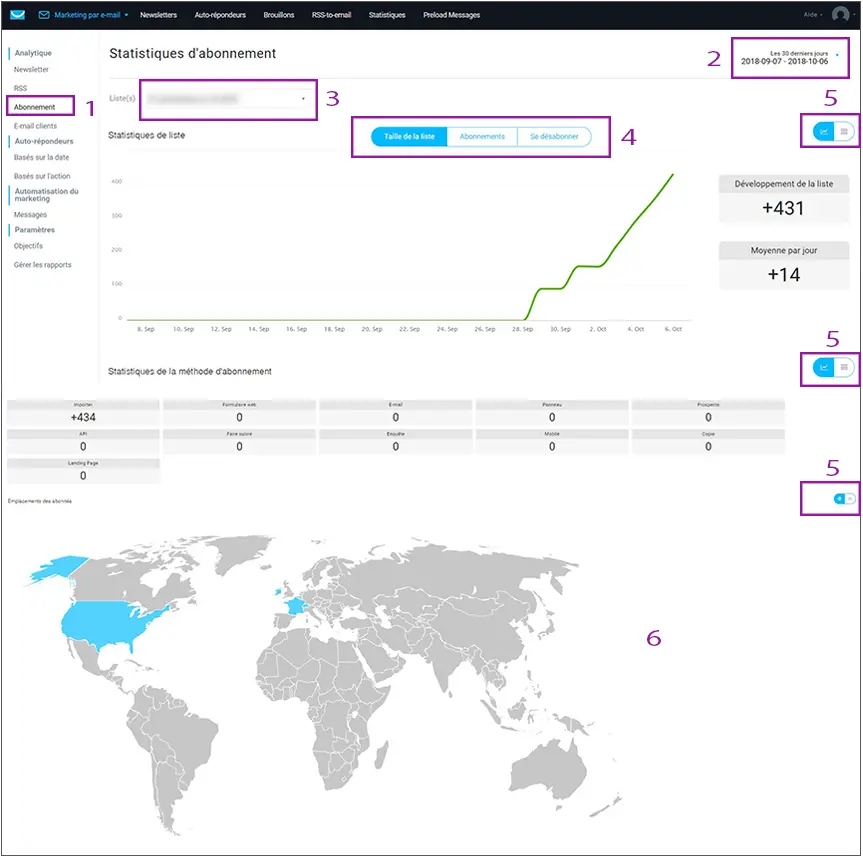The width and height of the screenshot is (863, 860).
Task: Click the Formulaire web count card
Action: click(x=239, y=413)
